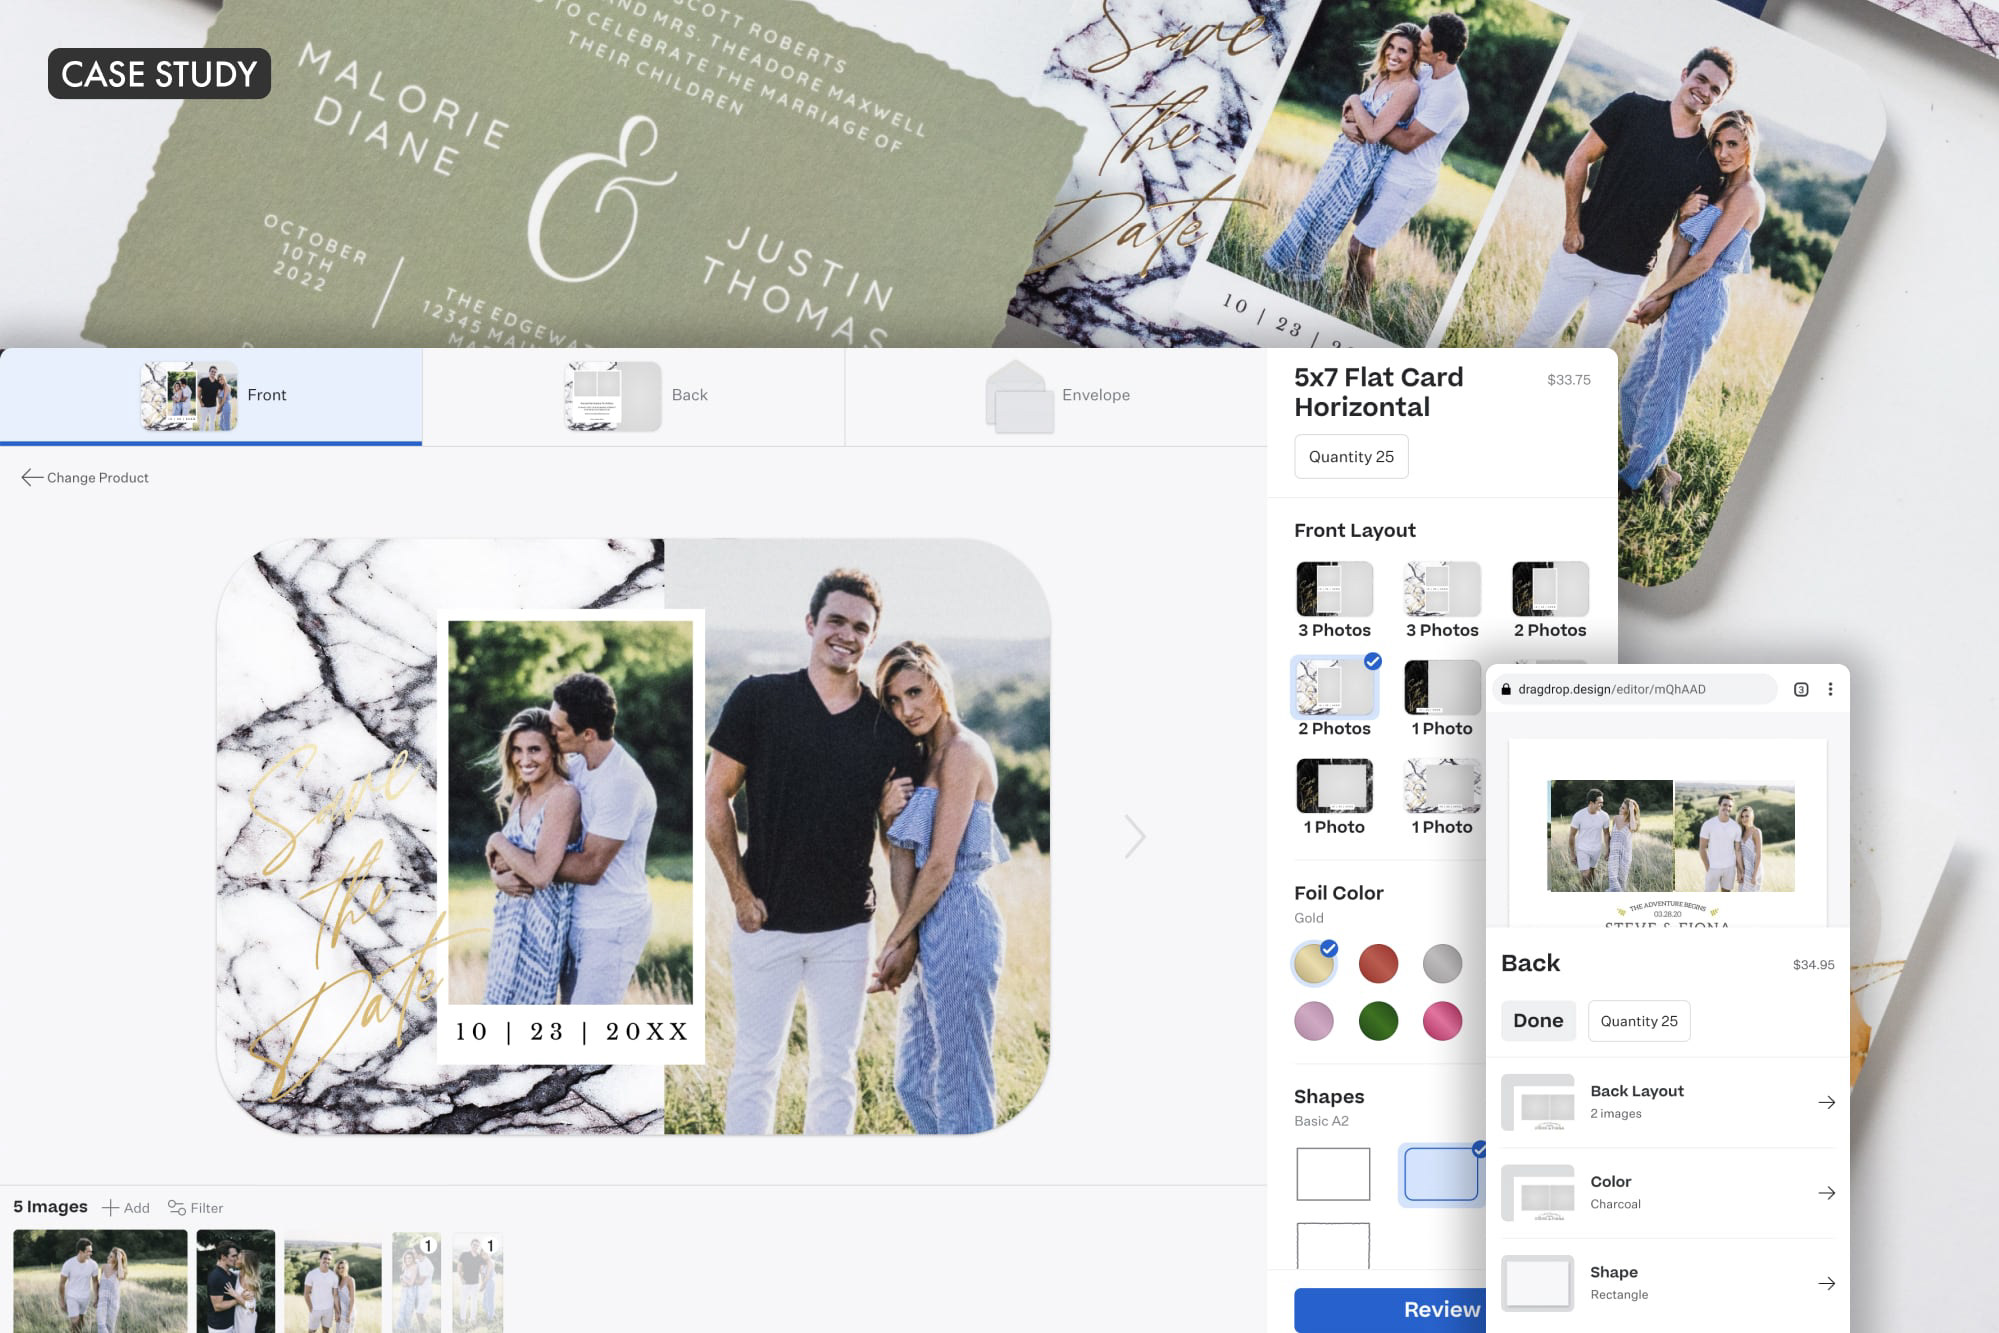Click the arrow icon in Shape row
Viewport: 1999px width, 1333px height.
coord(1826,1283)
